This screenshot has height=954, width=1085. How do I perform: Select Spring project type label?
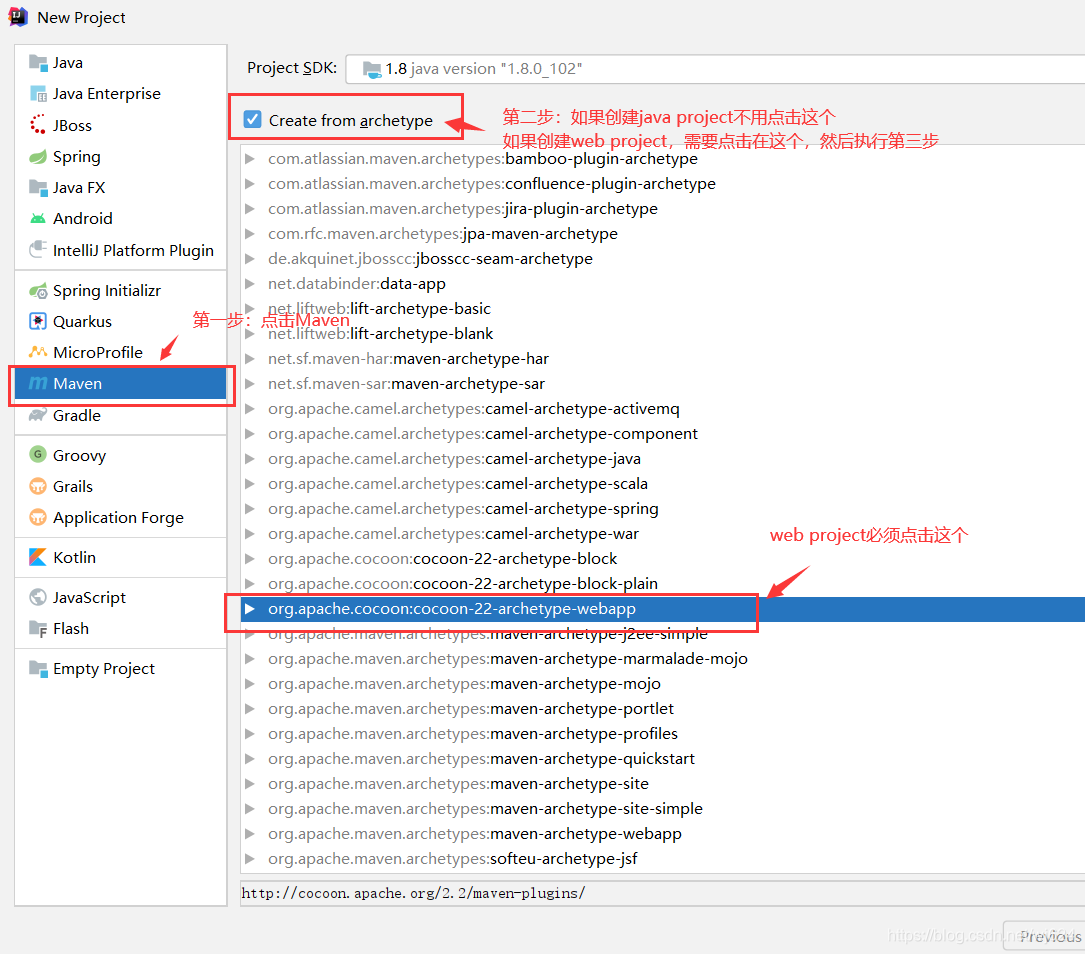77,157
